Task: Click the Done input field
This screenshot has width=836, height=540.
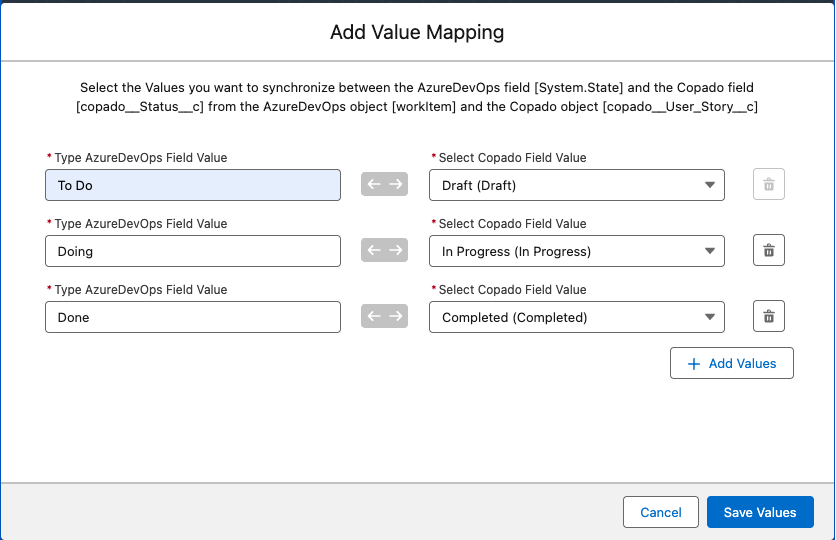Action: tap(193, 317)
